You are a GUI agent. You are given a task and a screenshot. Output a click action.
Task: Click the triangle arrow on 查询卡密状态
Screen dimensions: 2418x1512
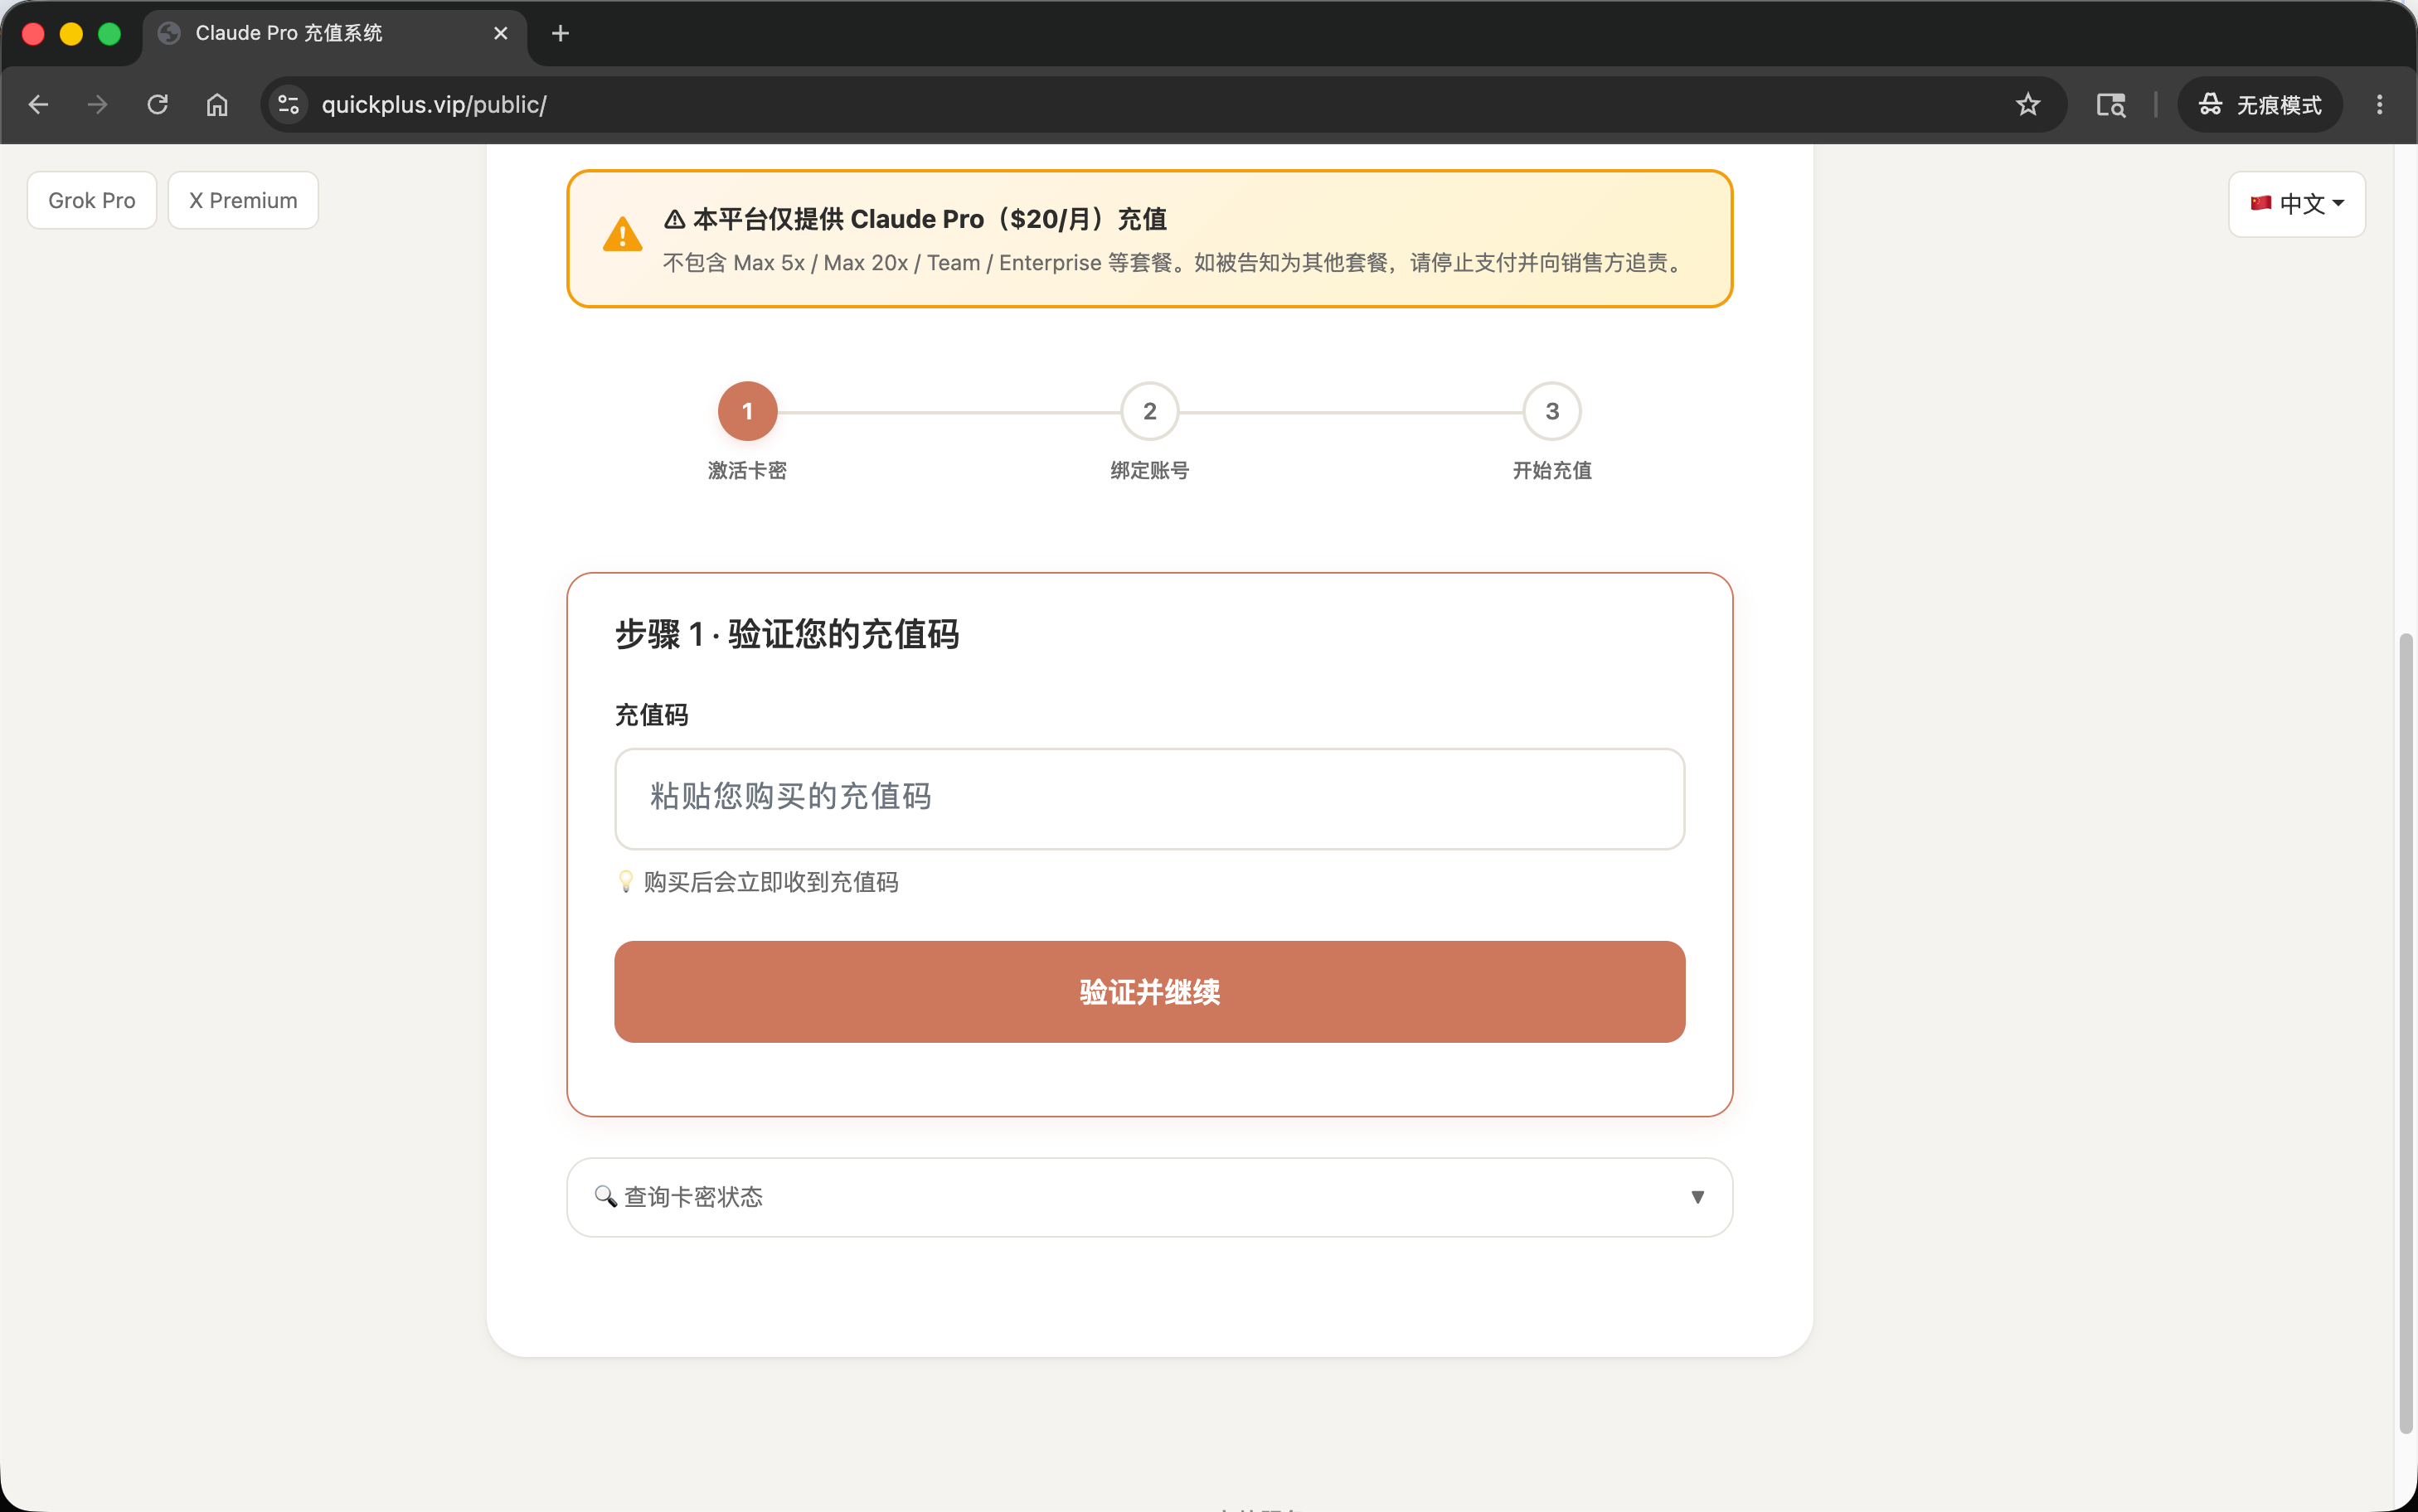pyautogui.click(x=1697, y=1197)
